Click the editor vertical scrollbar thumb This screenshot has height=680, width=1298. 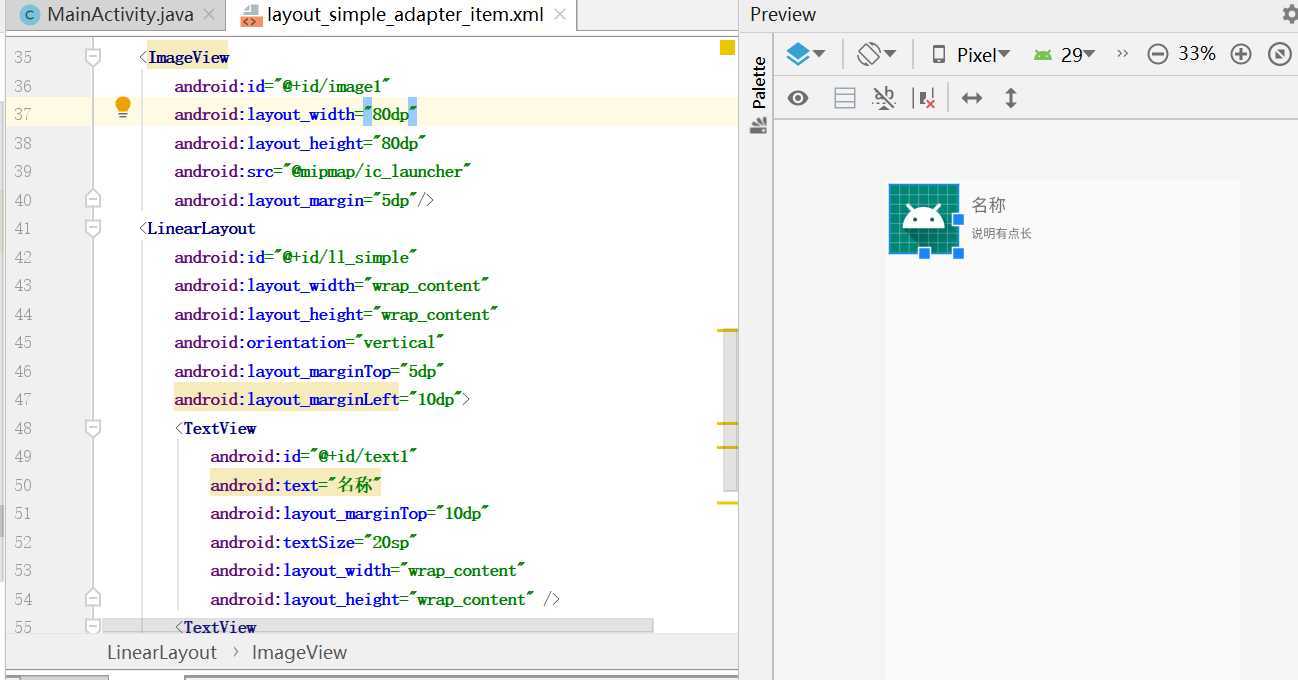730,410
